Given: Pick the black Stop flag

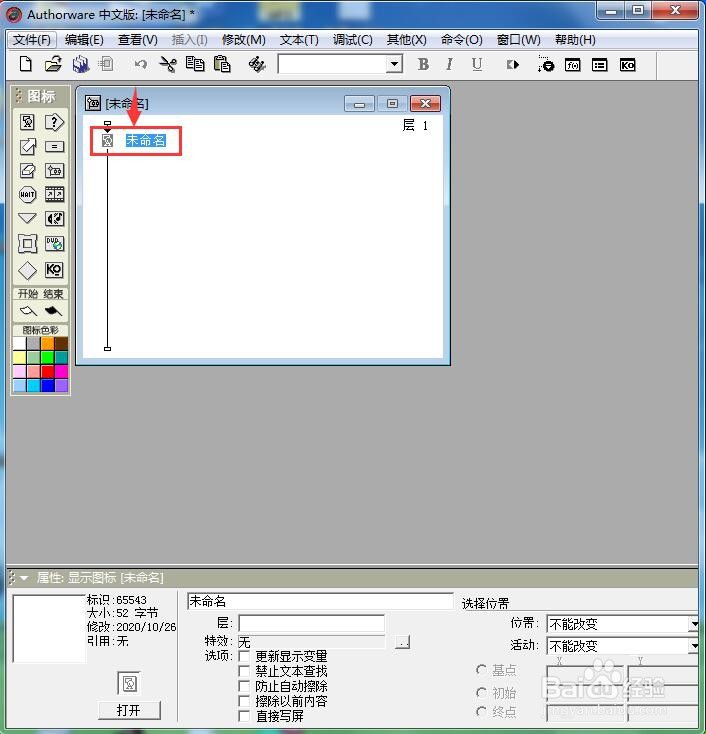Looking at the screenshot, I should point(53,311).
